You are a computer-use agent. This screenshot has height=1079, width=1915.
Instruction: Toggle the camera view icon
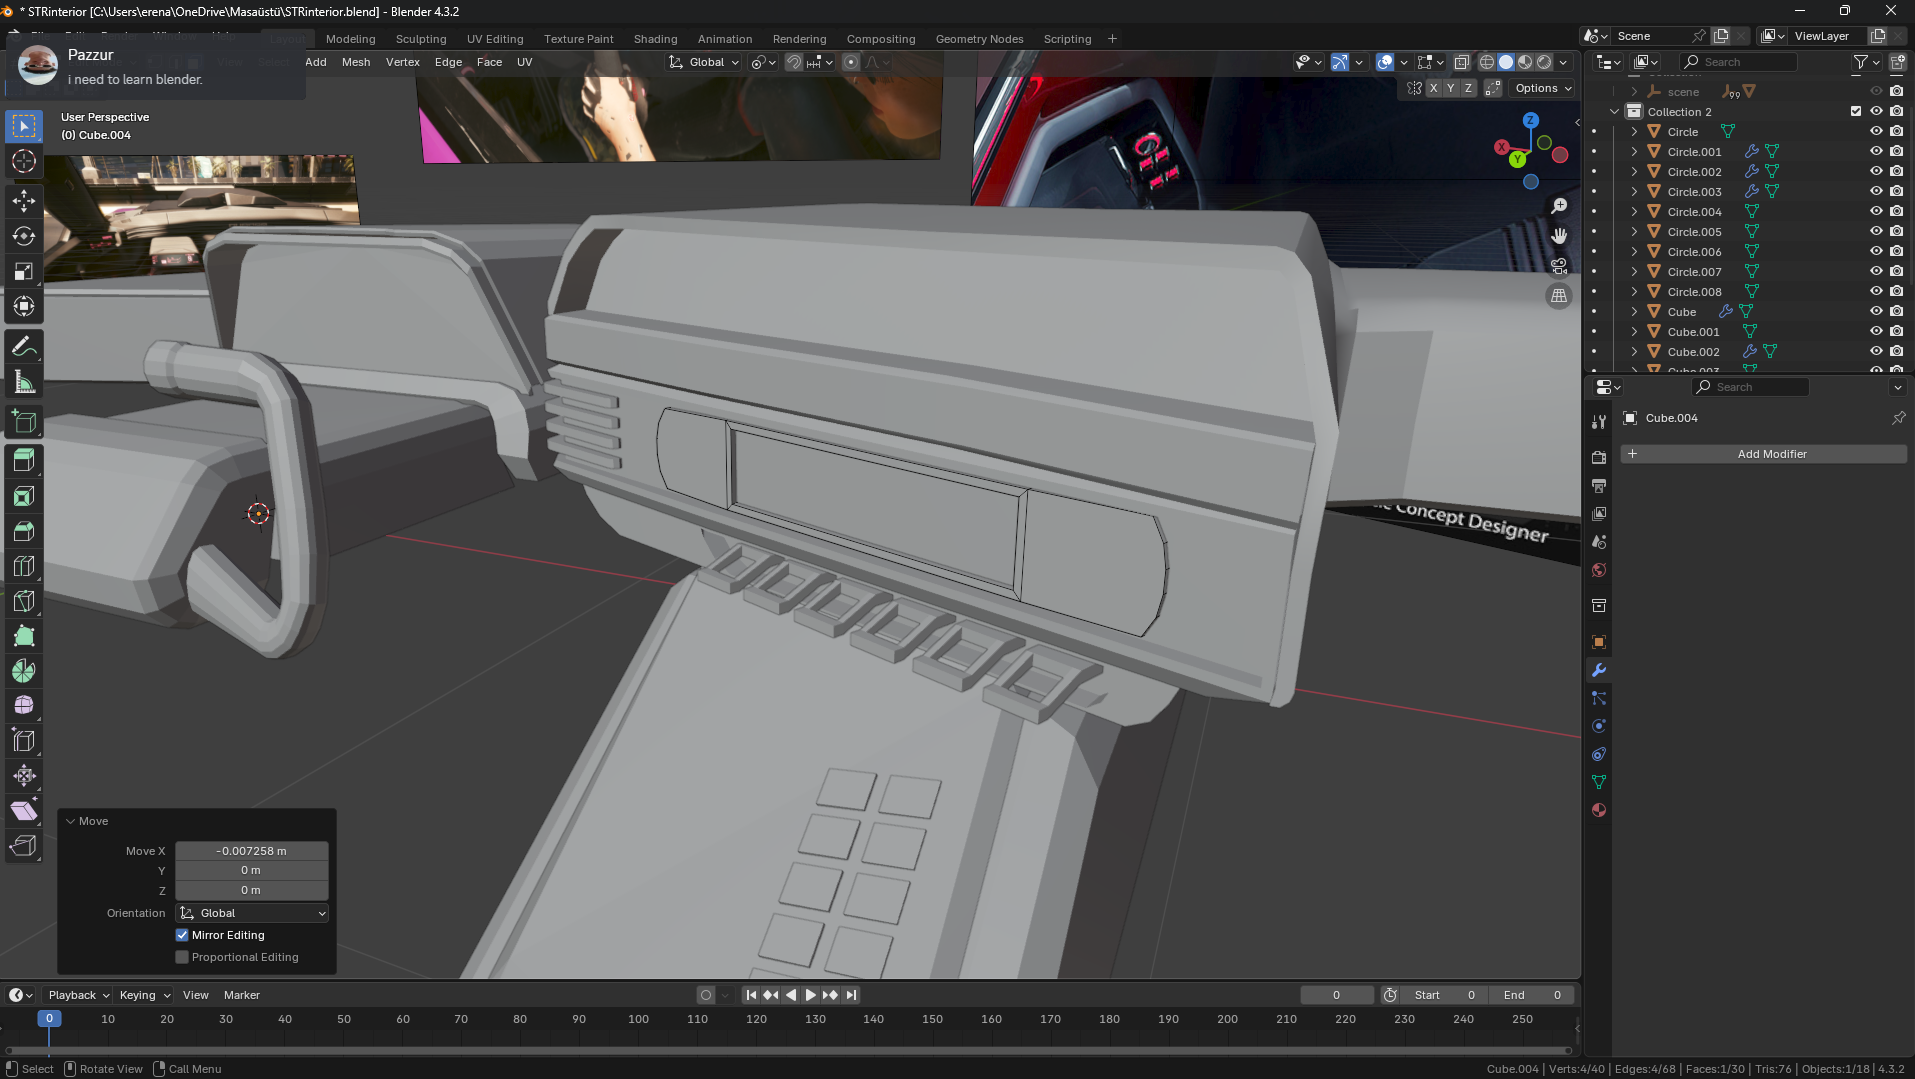click(x=1559, y=266)
